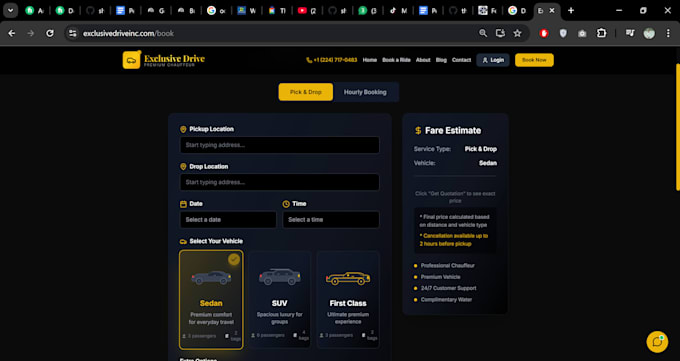The width and height of the screenshot is (680, 361).
Task: Click the yellow Book Now button
Action: tap(534, 60)
